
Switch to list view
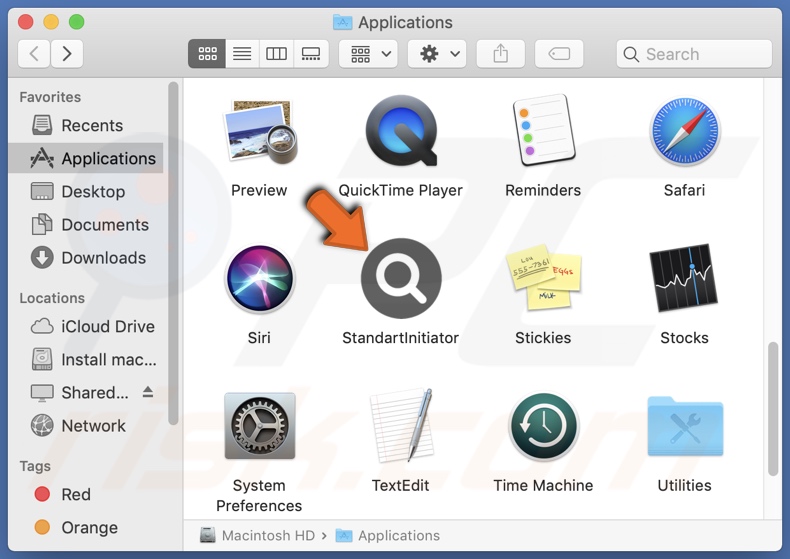[242, 53]
